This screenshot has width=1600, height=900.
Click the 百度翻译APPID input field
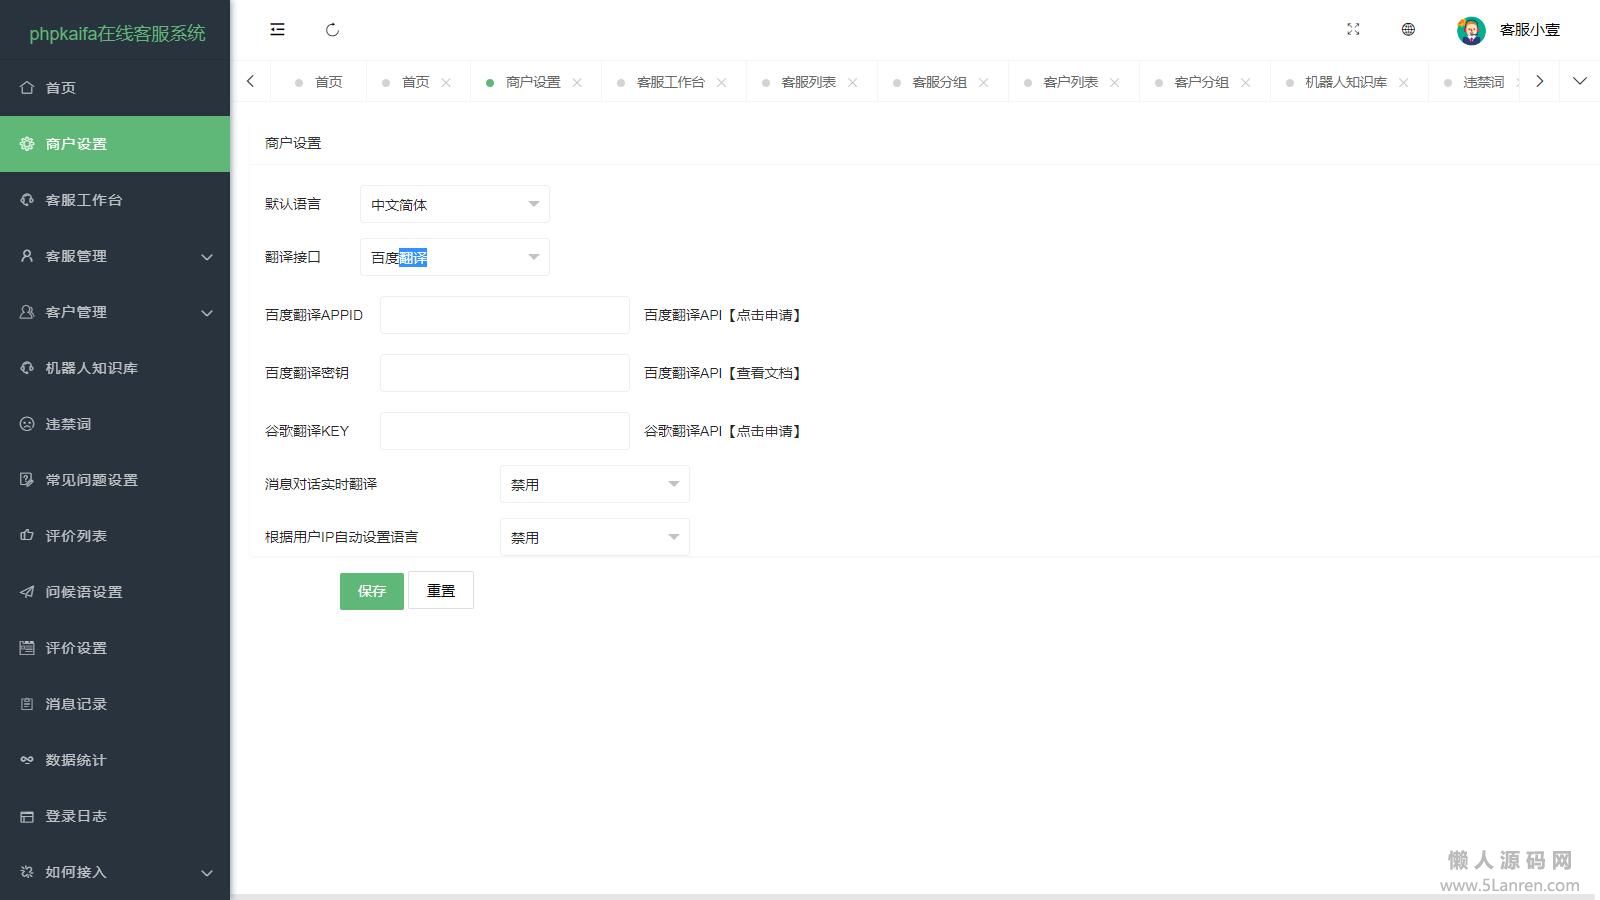[x=504, y=315]
